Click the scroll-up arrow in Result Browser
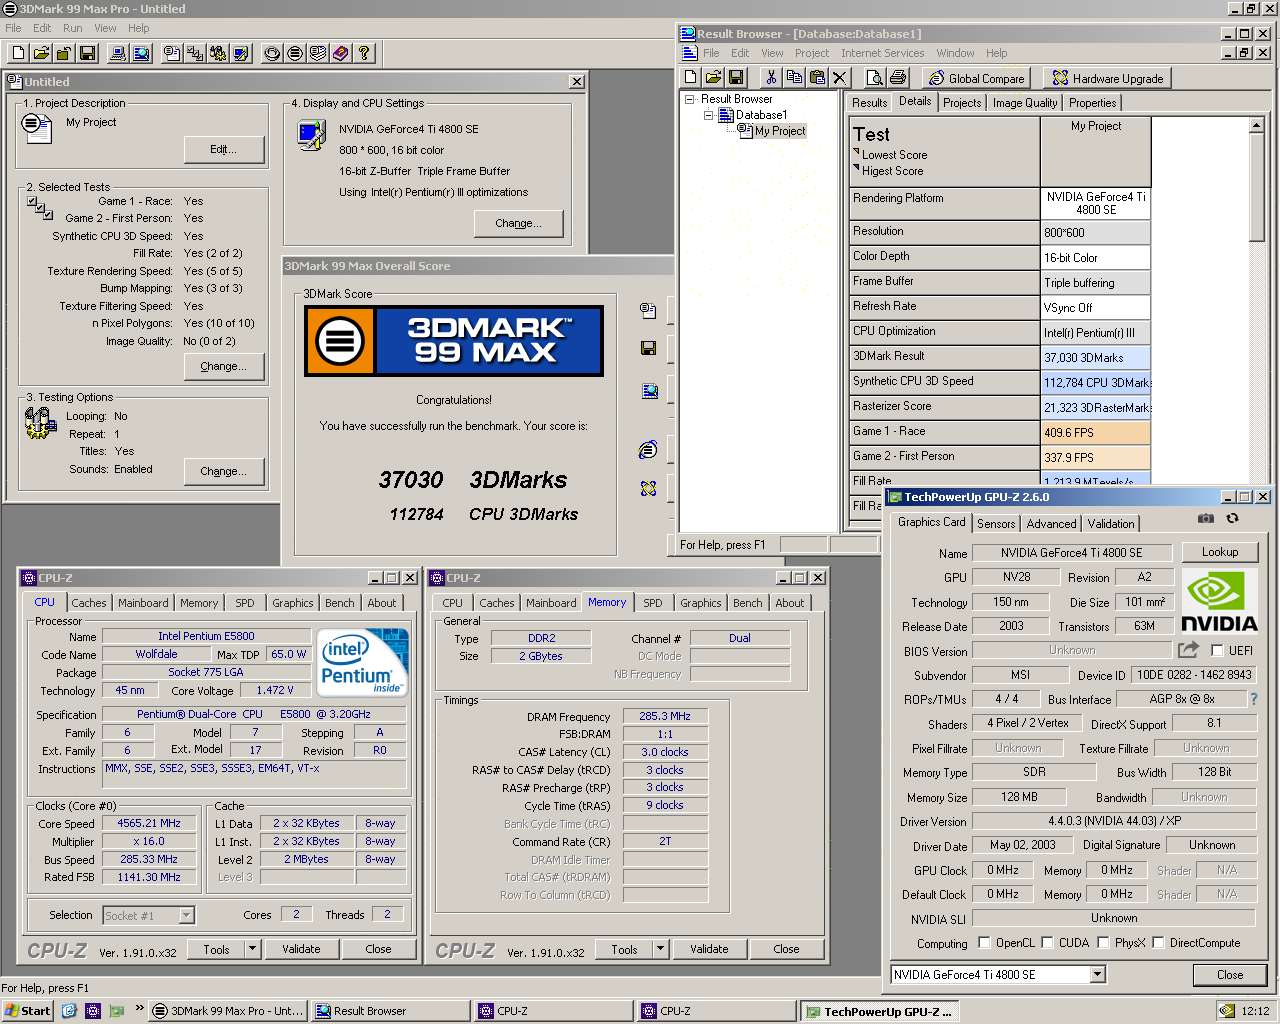1280x1024 pixels. tap(1257, 125)
